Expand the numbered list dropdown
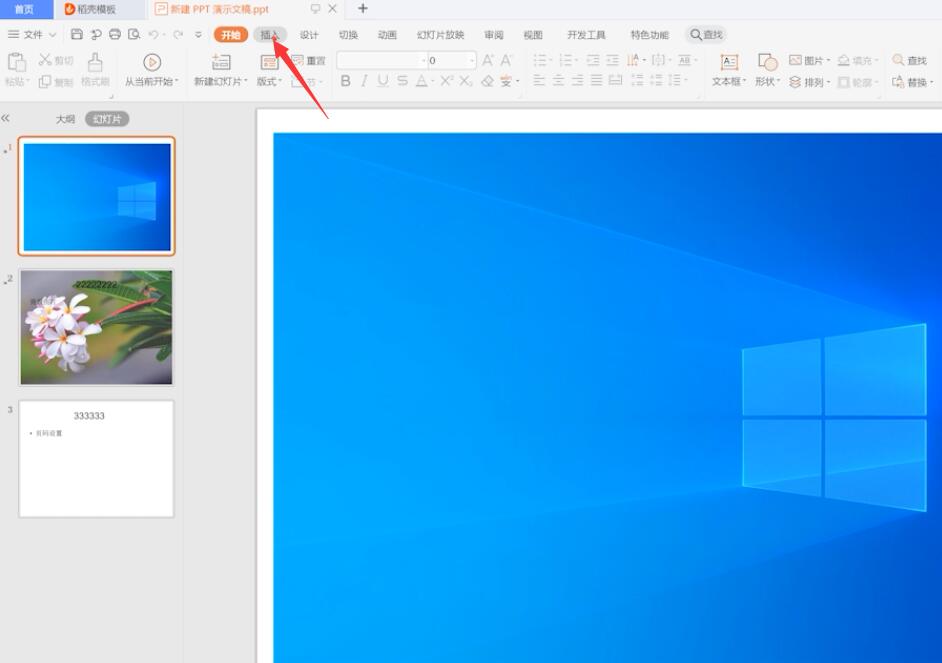Image resolution: width=942 pixels, height=663 pixels. point(576,60)
